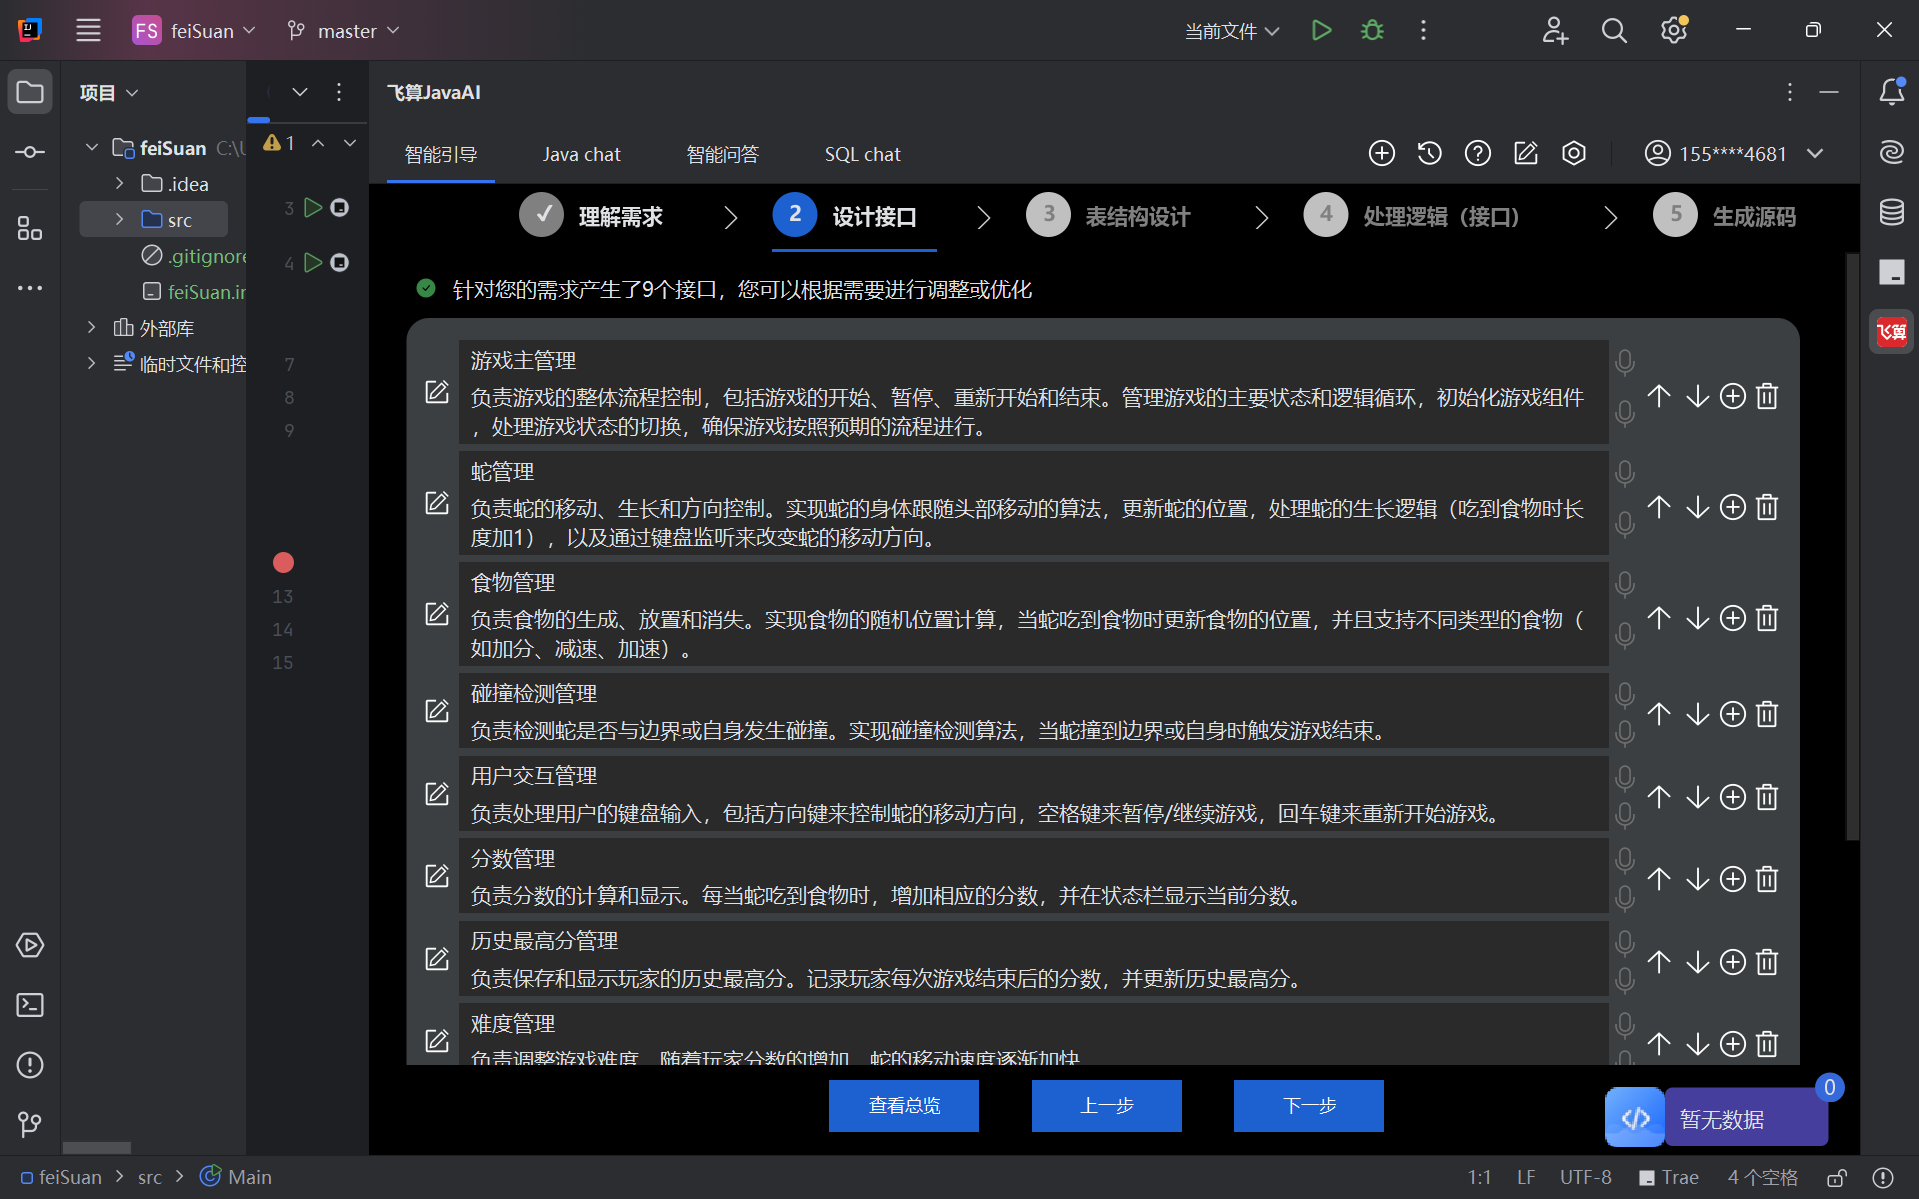
Task: Open Code With Me user icon
Action: click(x=1555, y=31)
